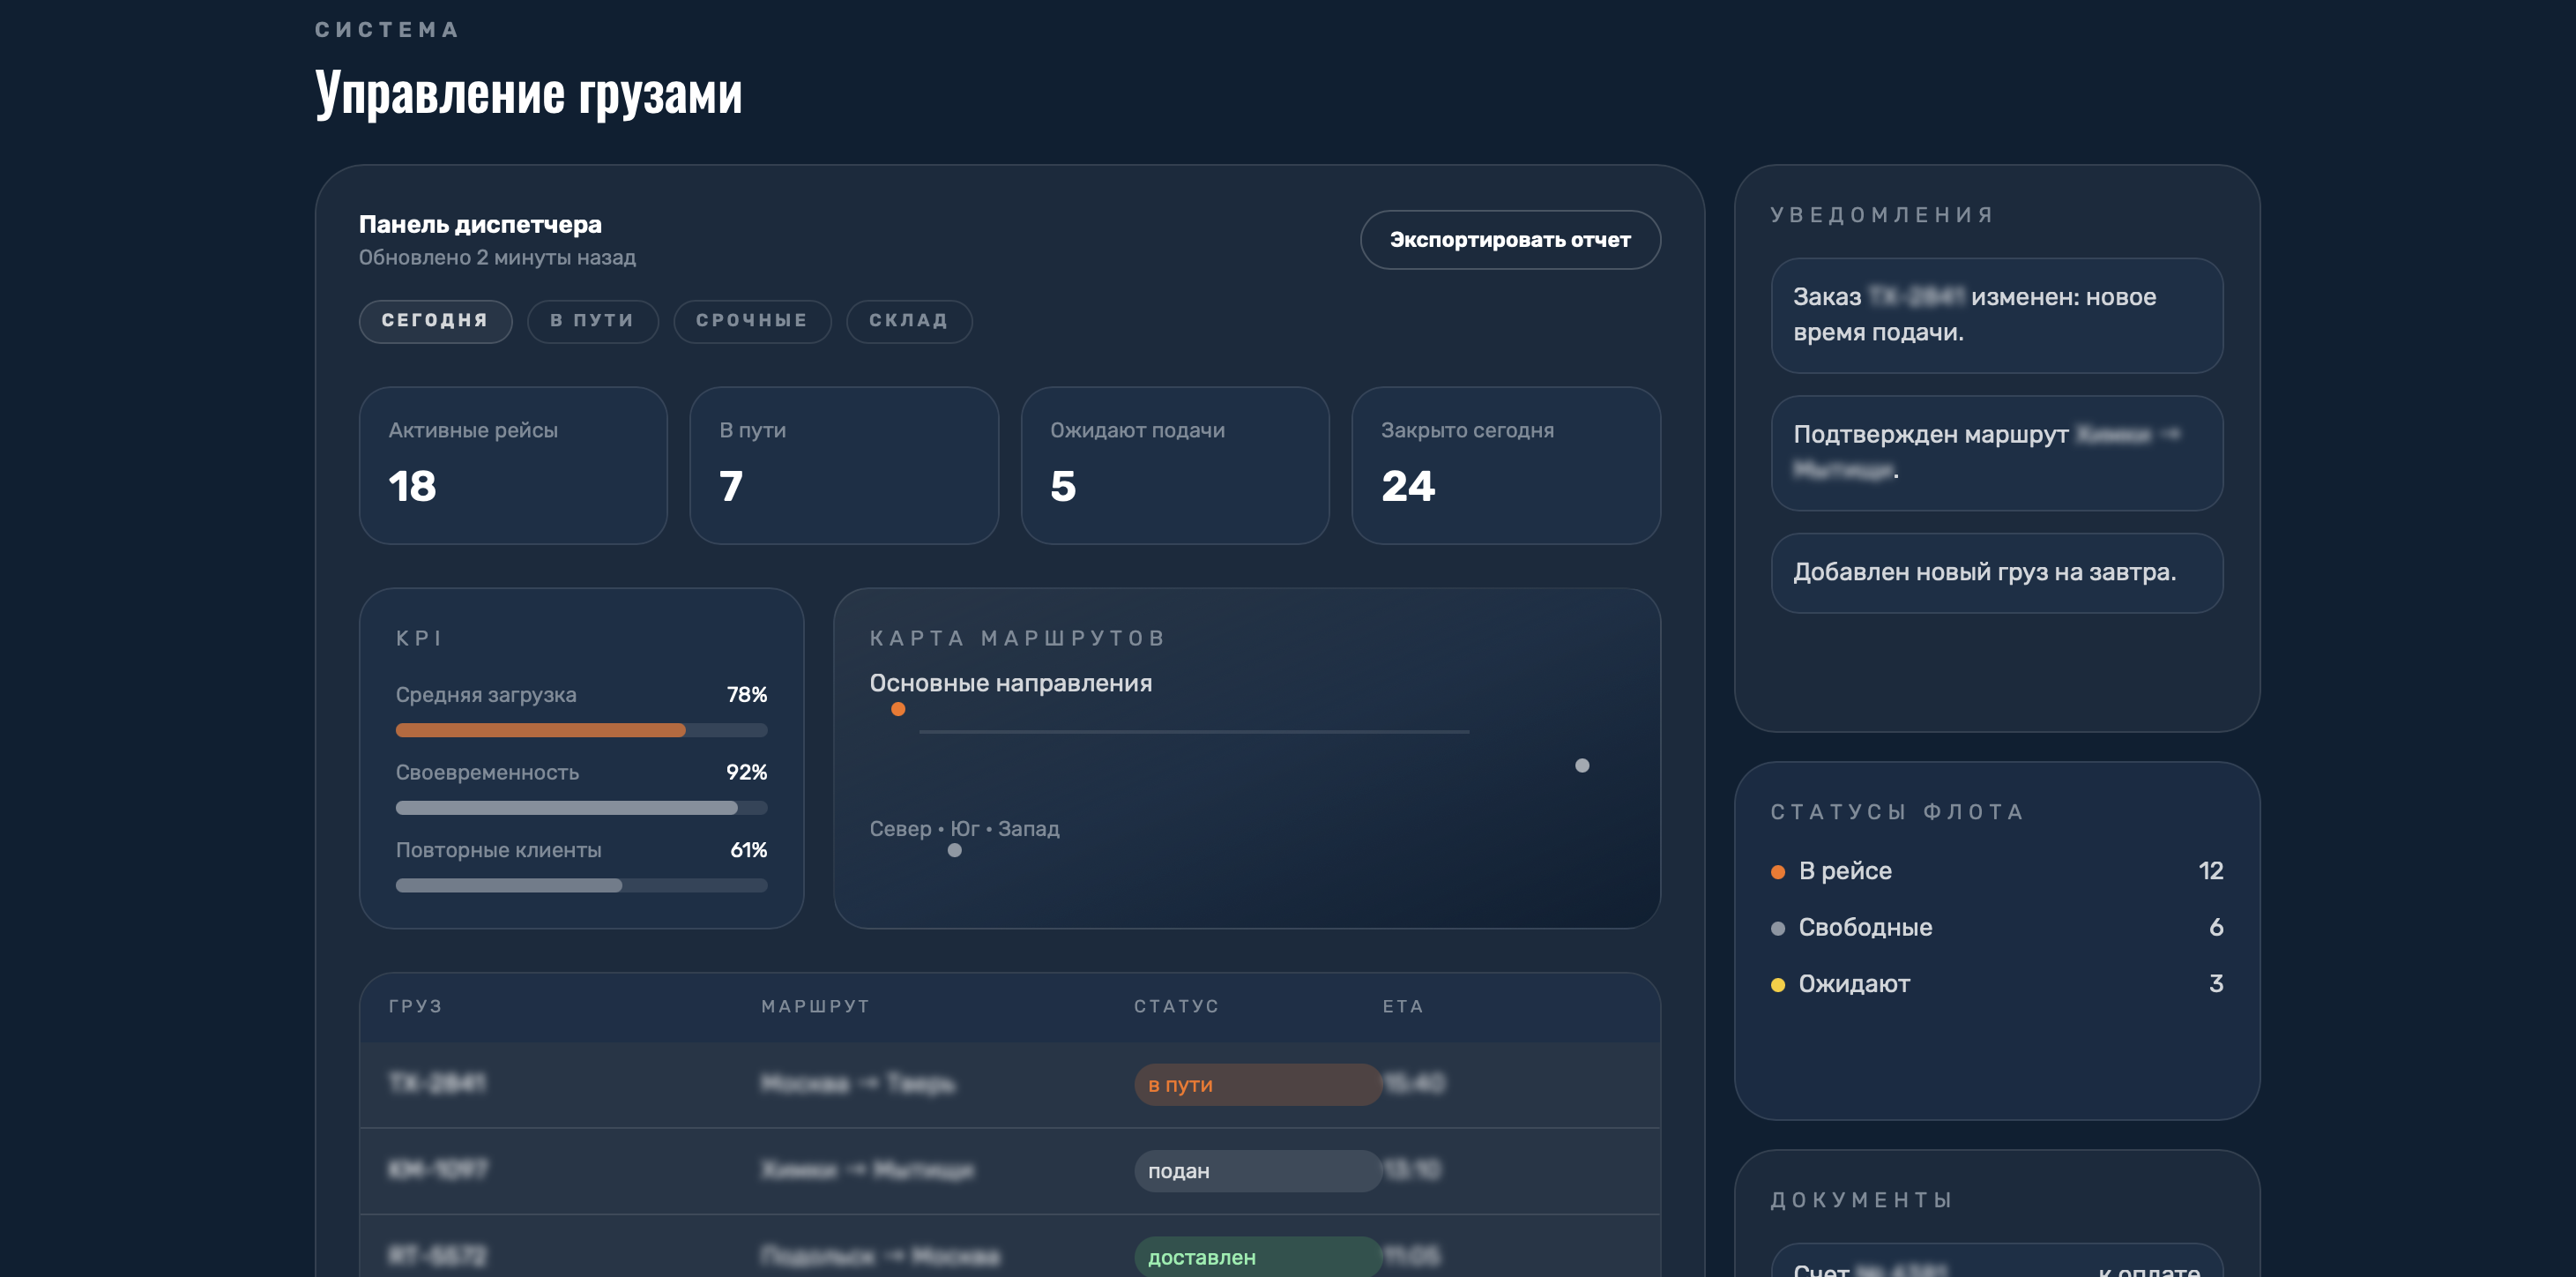The image size is (2576, 1277).
Task: Expand the 'Основные направления' map view
Action: coord(1010,683)
